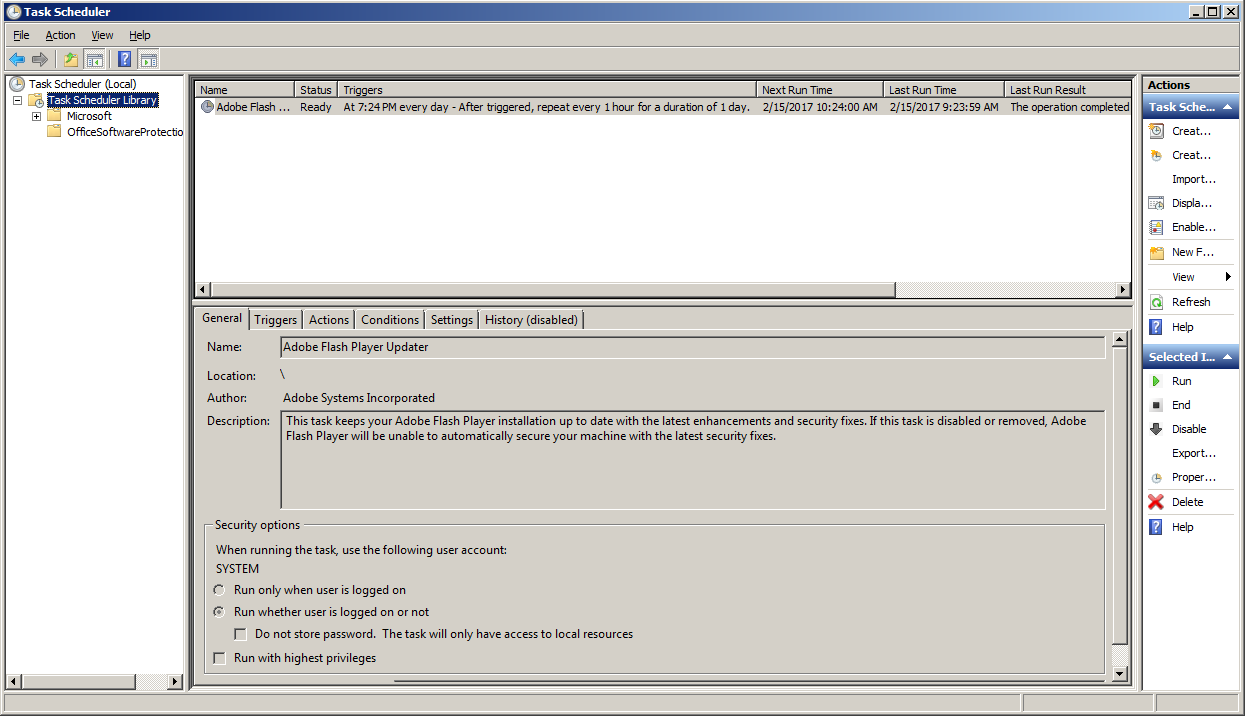1245x716 pixels.
Task: Open Help from the toolbar question-mark icon
Action: (125, 59)
